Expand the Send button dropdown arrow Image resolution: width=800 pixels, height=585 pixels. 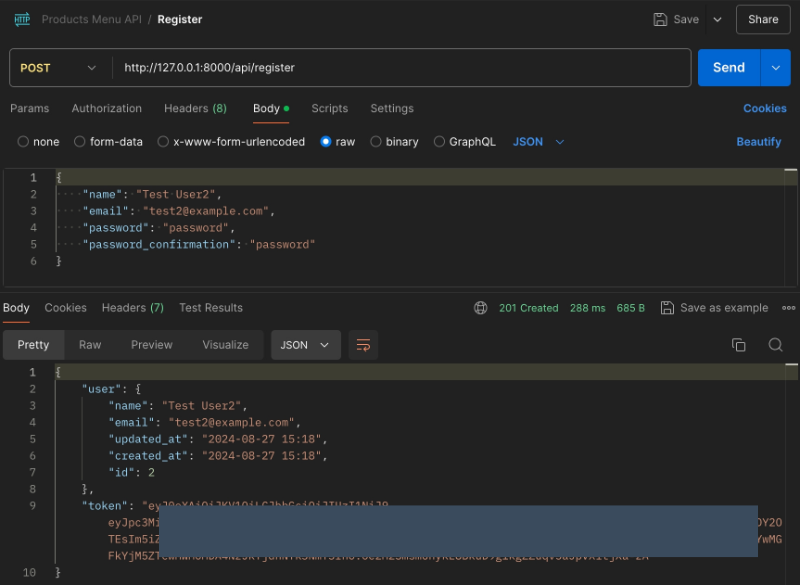tap(775, 68)
